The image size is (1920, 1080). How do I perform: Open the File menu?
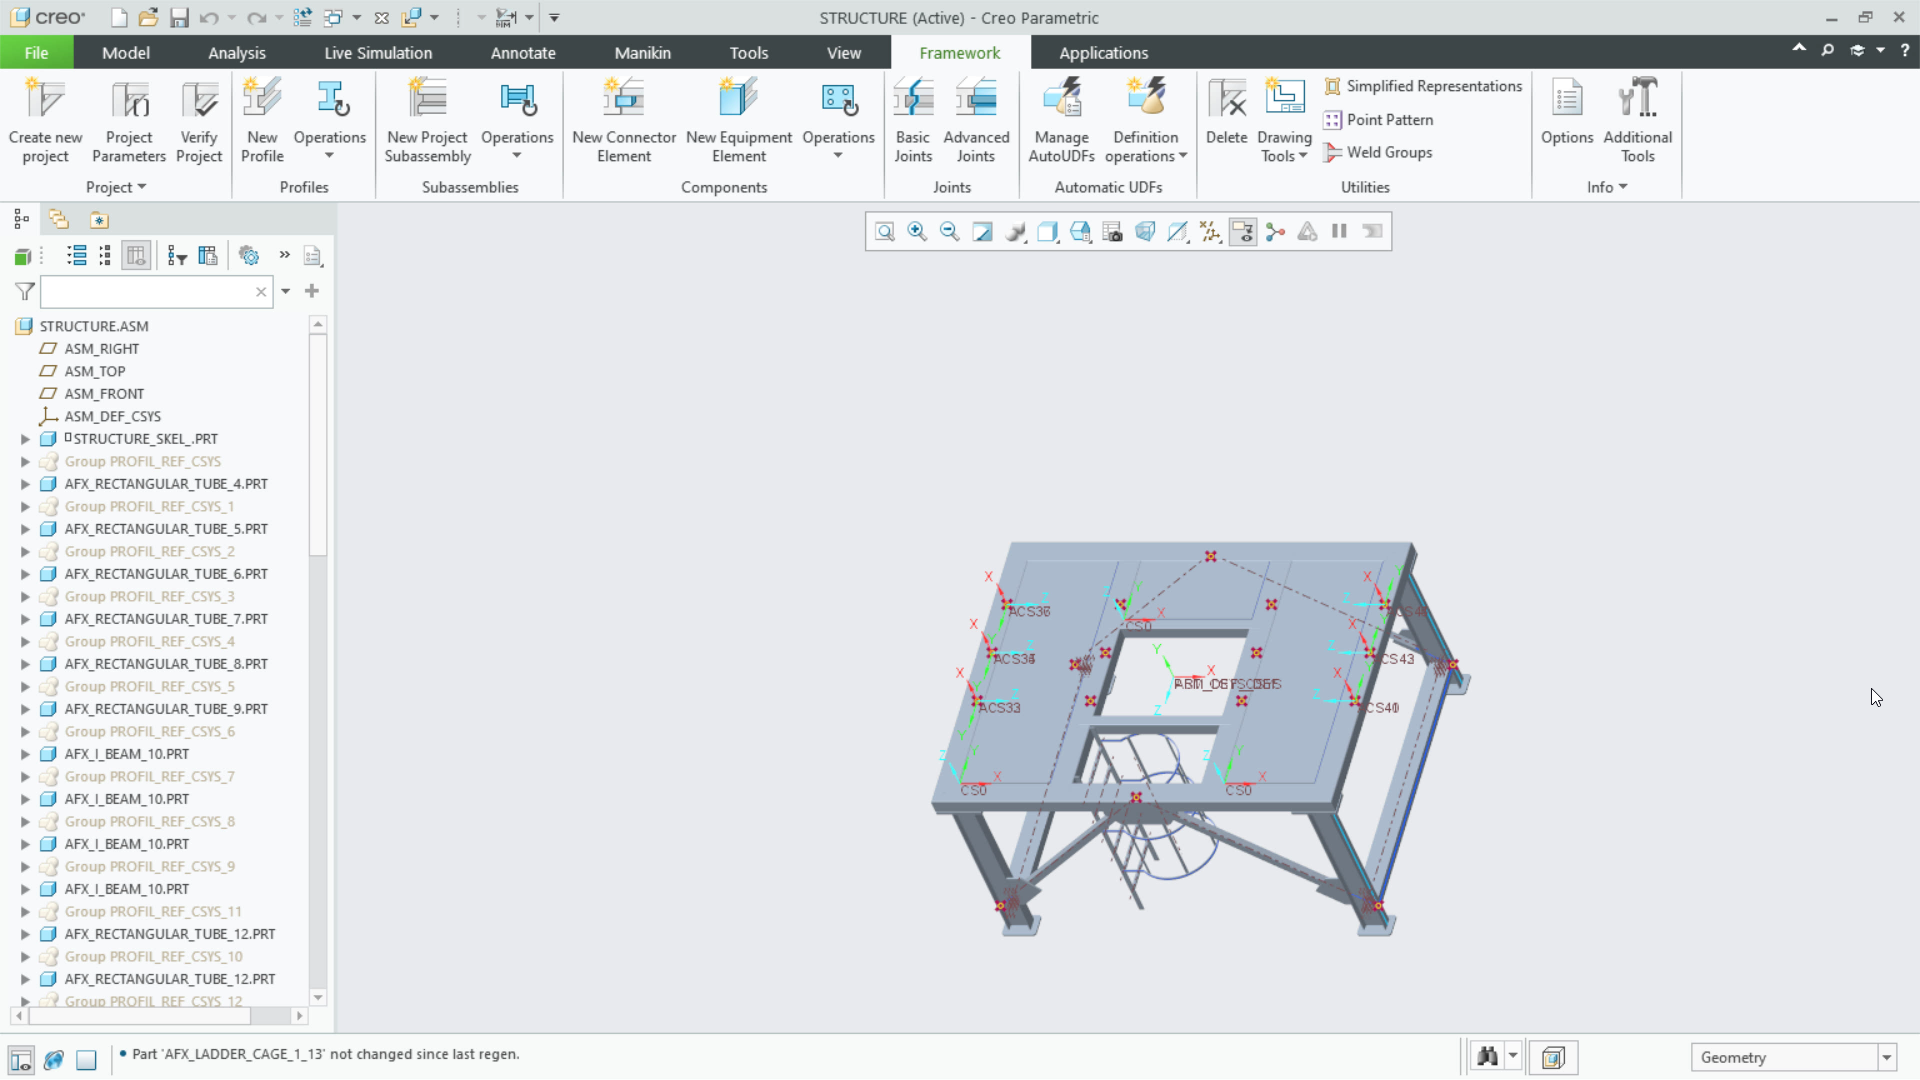pos(36,53)
